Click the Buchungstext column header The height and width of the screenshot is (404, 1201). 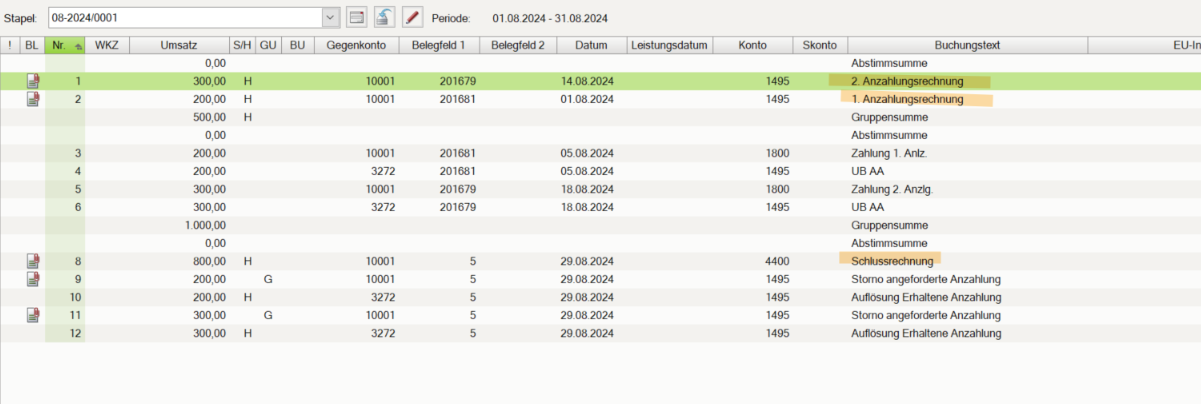click(x=967, y=45)
